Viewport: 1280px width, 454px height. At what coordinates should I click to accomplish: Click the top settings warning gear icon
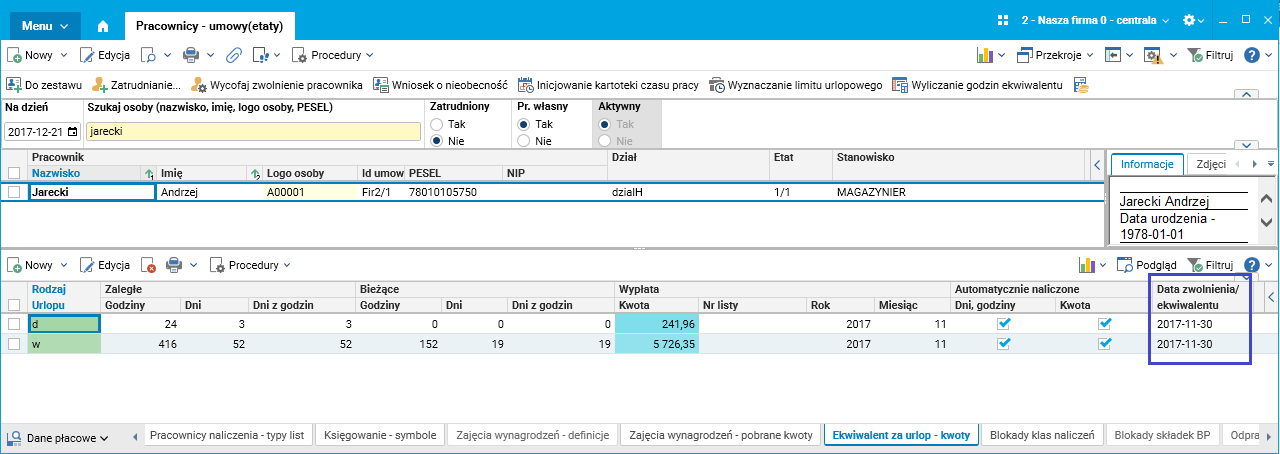coord(1152,55)
